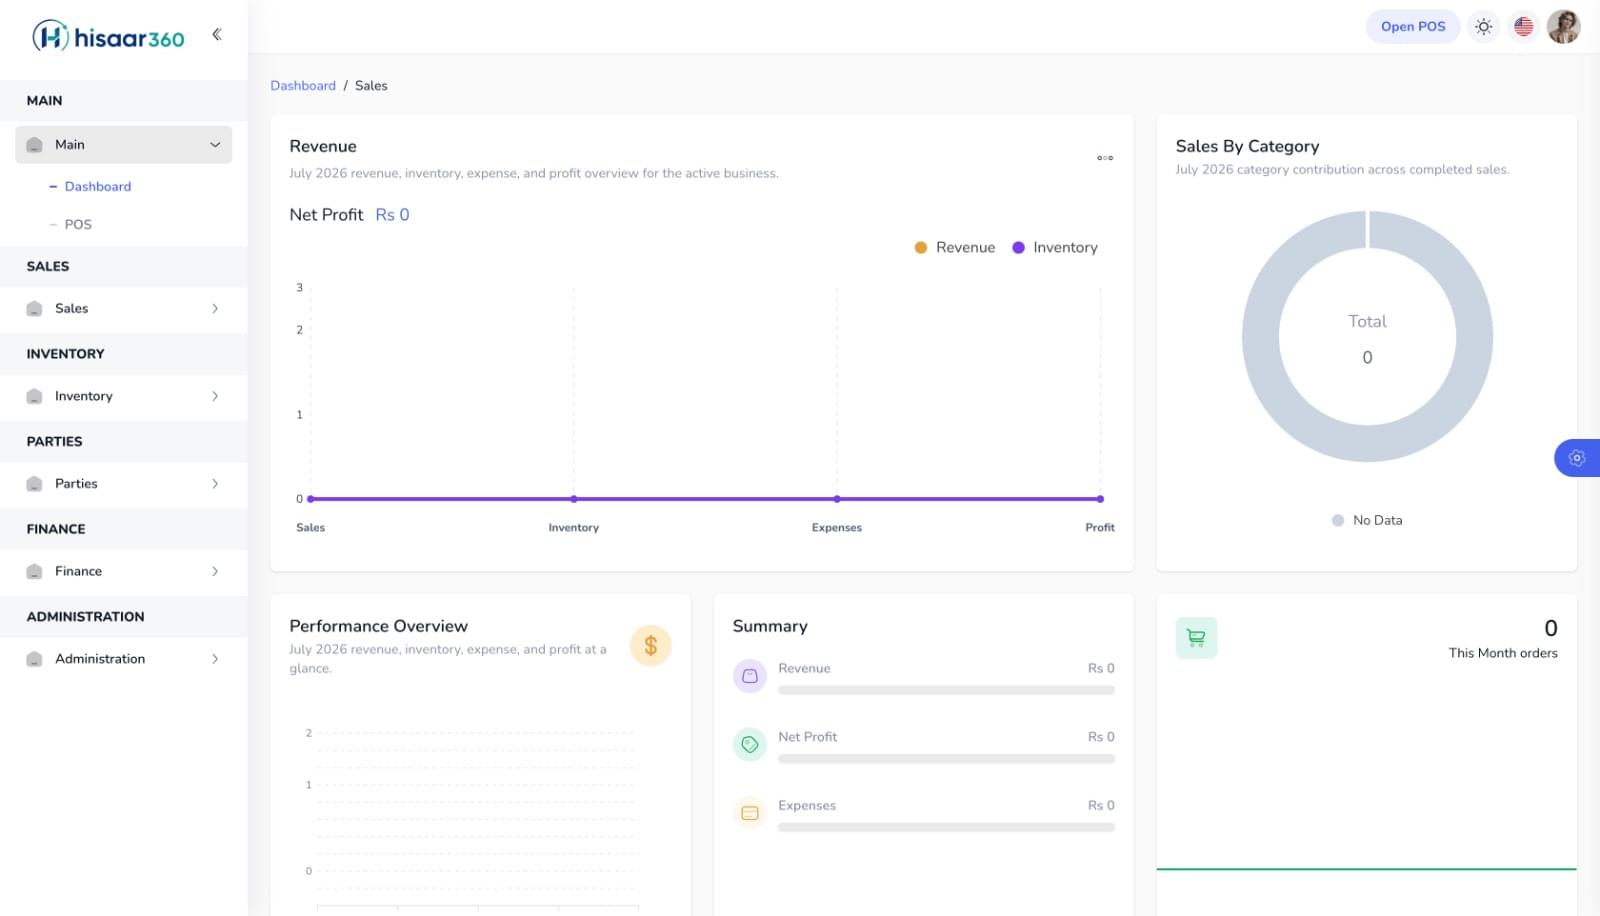Click the Finance sidebar icon
Viewport: 1600px width, 916px height.
[x=35, y=572]
